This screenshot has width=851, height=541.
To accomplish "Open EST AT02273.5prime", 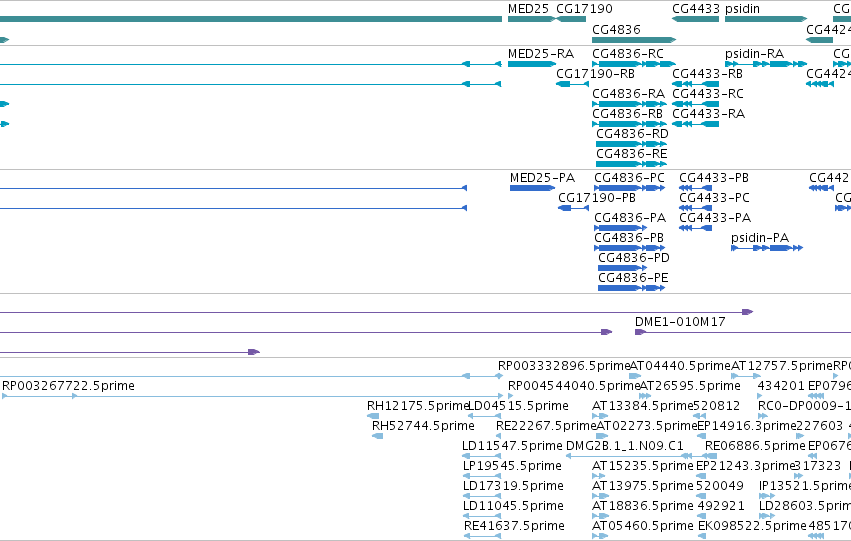I will tap(646, 427).
